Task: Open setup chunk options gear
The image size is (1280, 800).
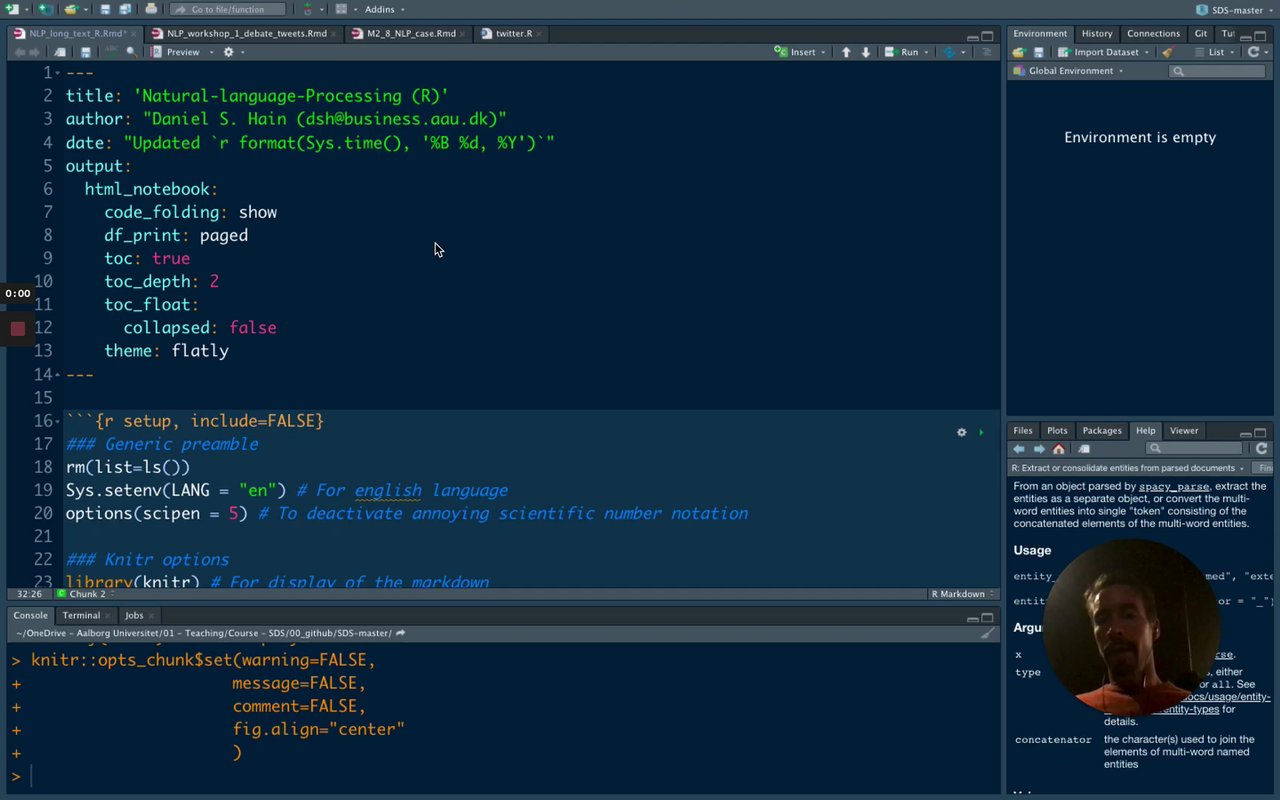Action: tap(962, 432)
